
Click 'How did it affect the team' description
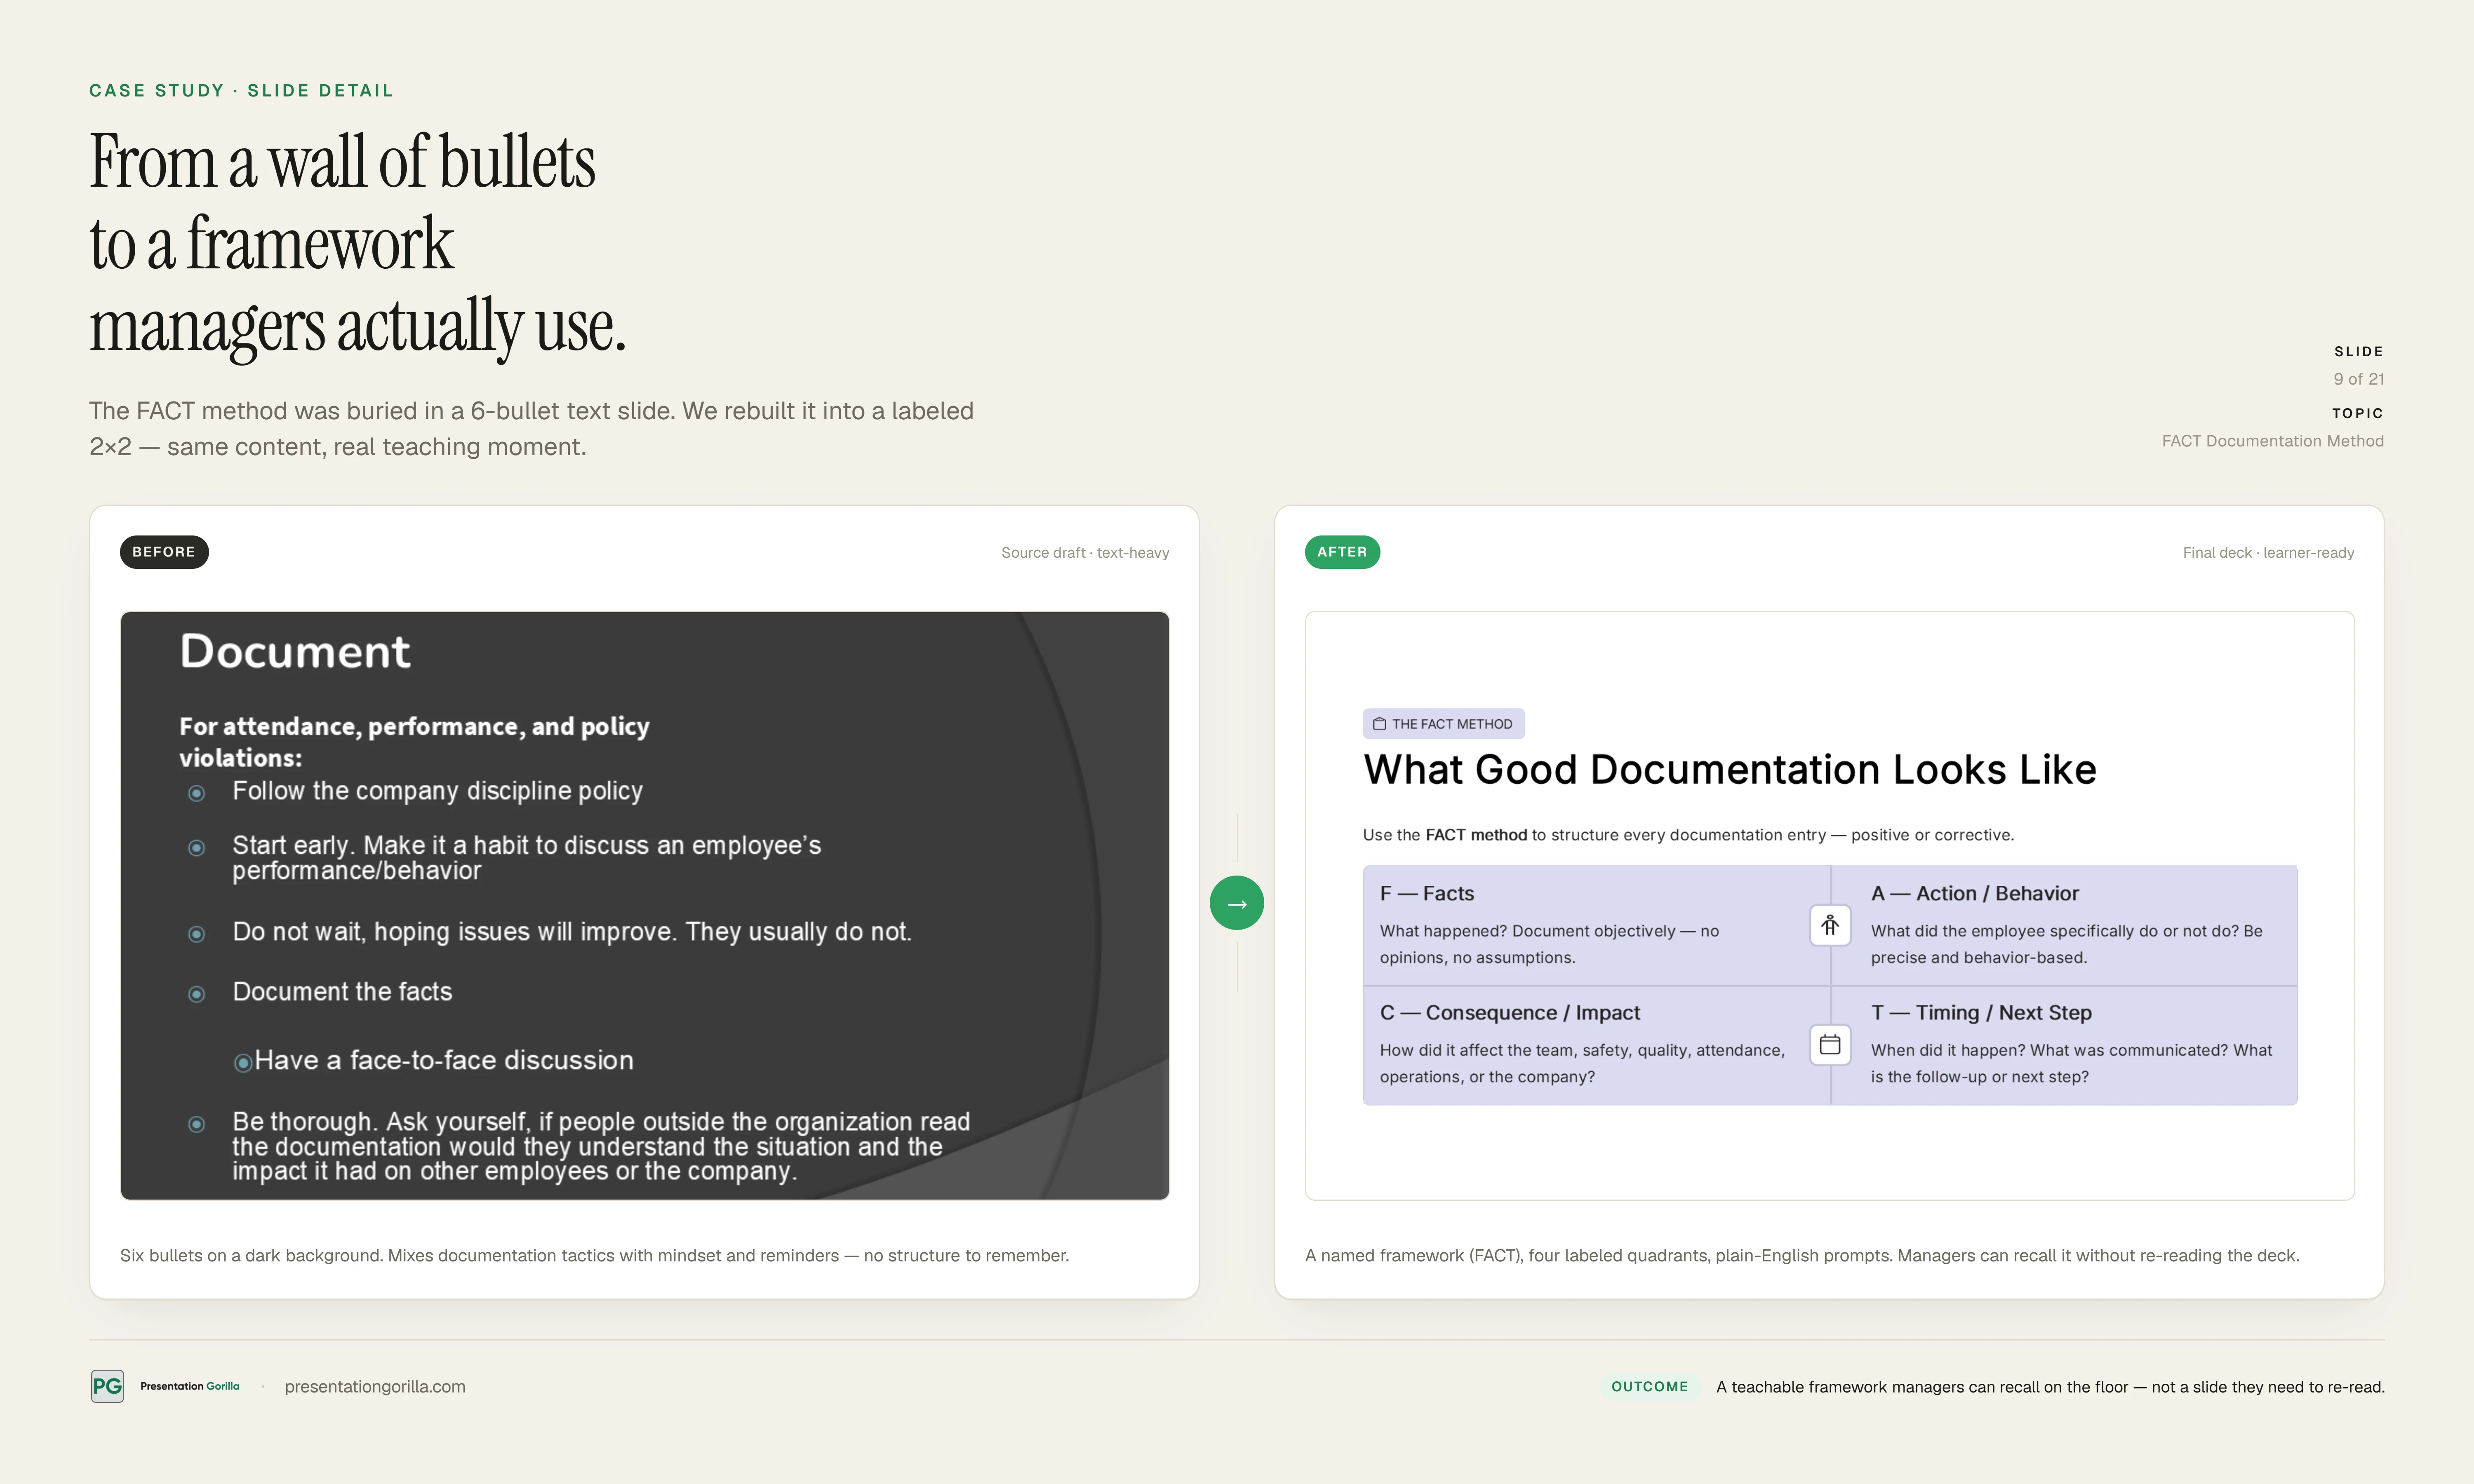(x=1582, y=1063)
